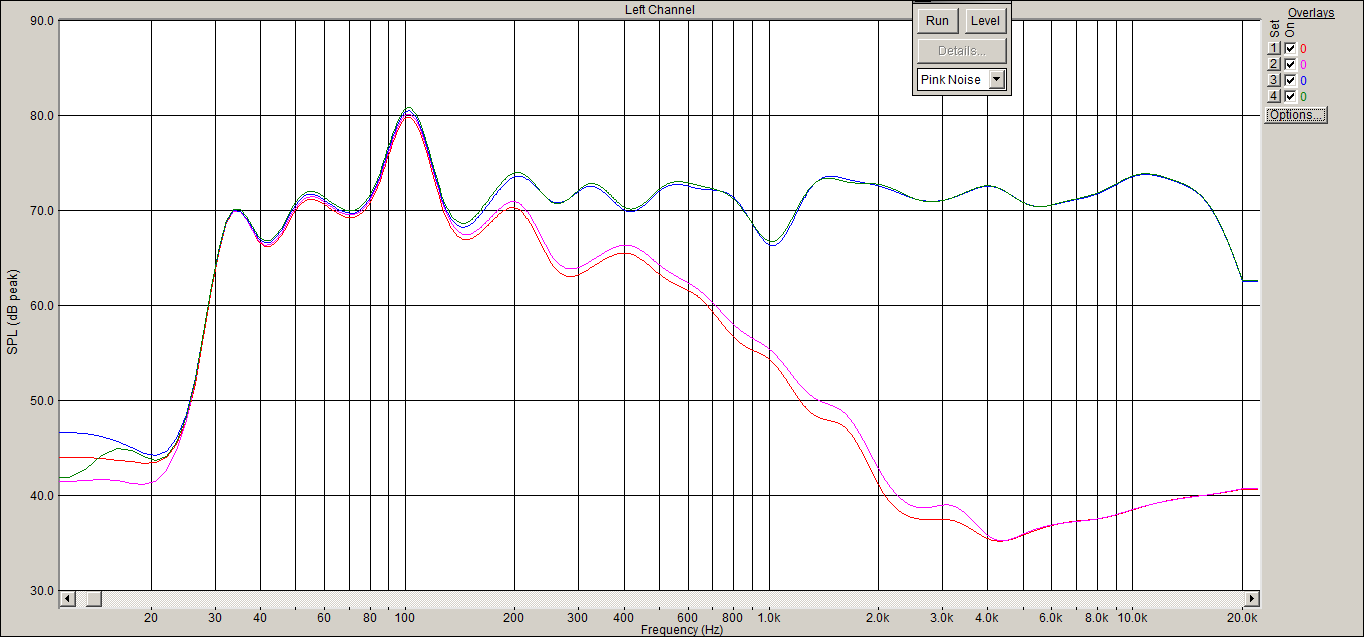Click the 30.0 value on the SPL axis

coord(42,590)
